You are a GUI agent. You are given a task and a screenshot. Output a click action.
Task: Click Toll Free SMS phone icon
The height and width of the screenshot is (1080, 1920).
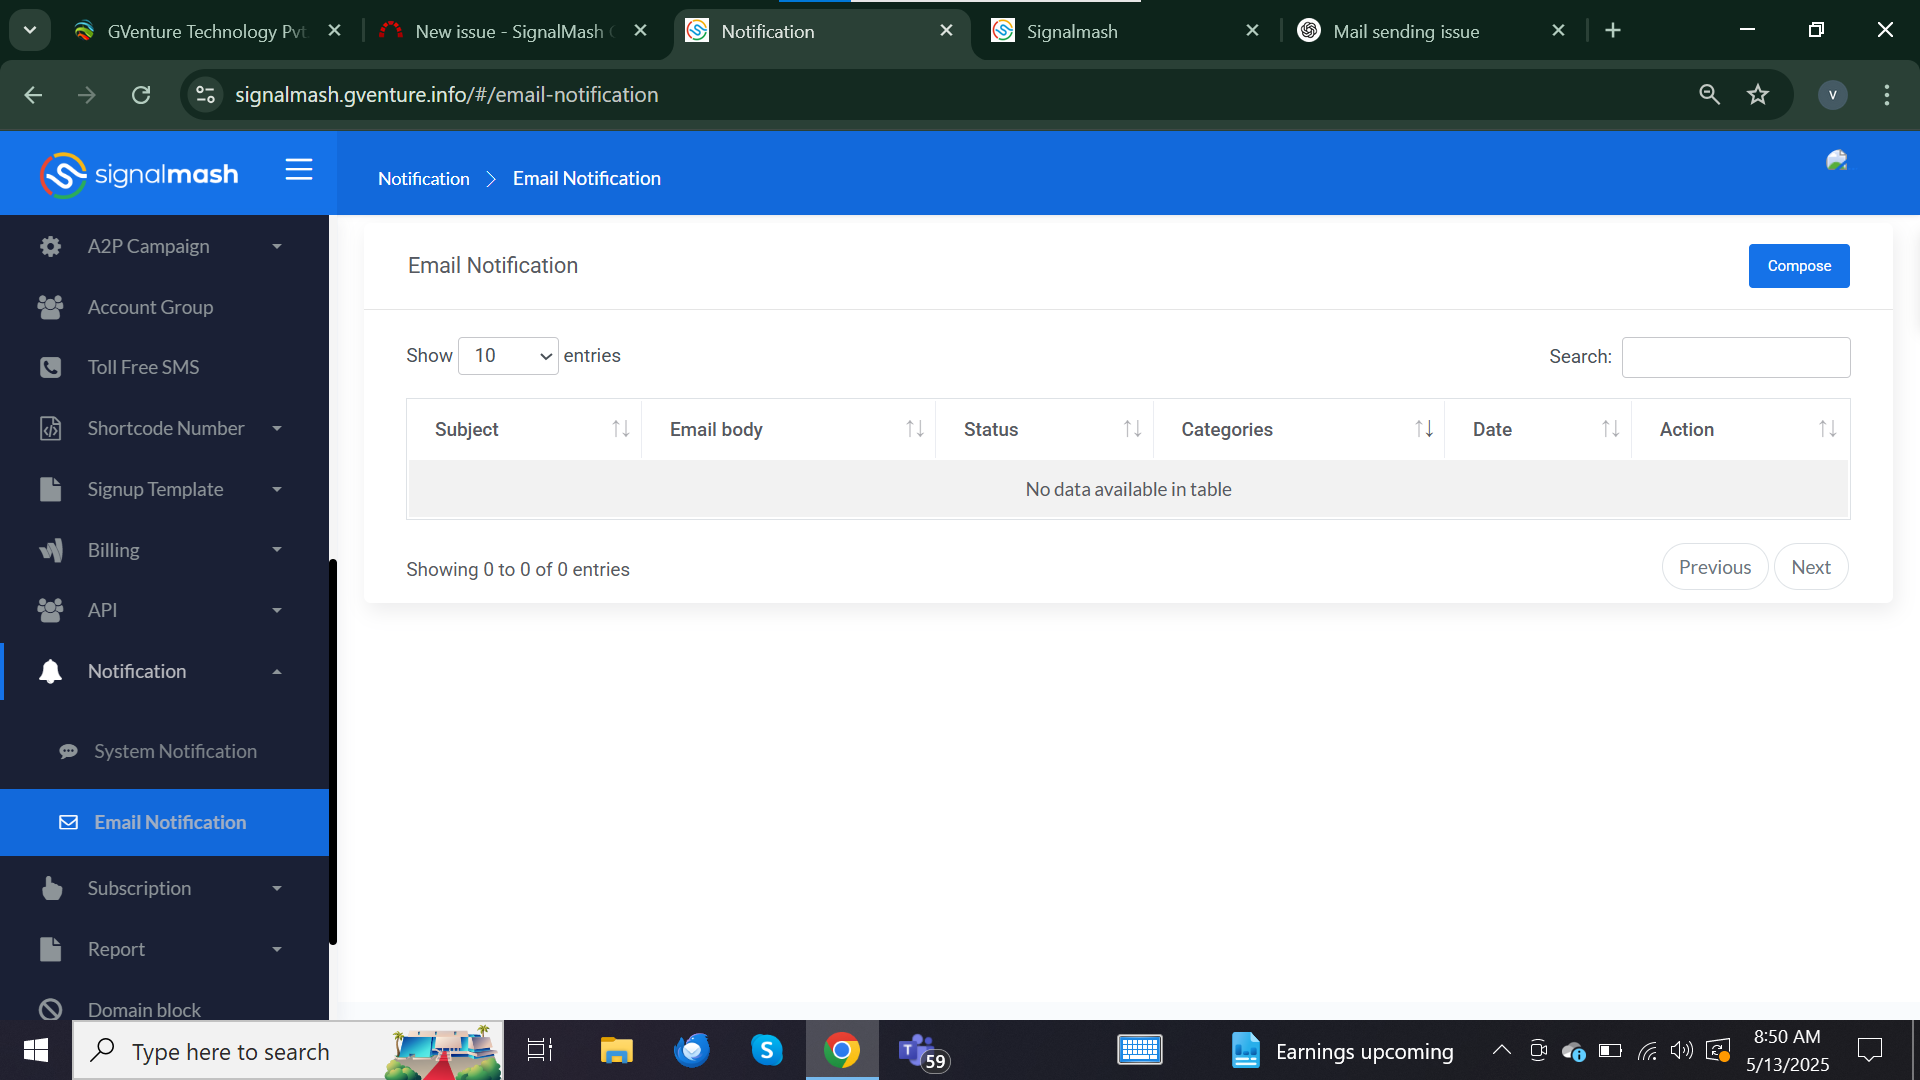(x=50, y=367)
